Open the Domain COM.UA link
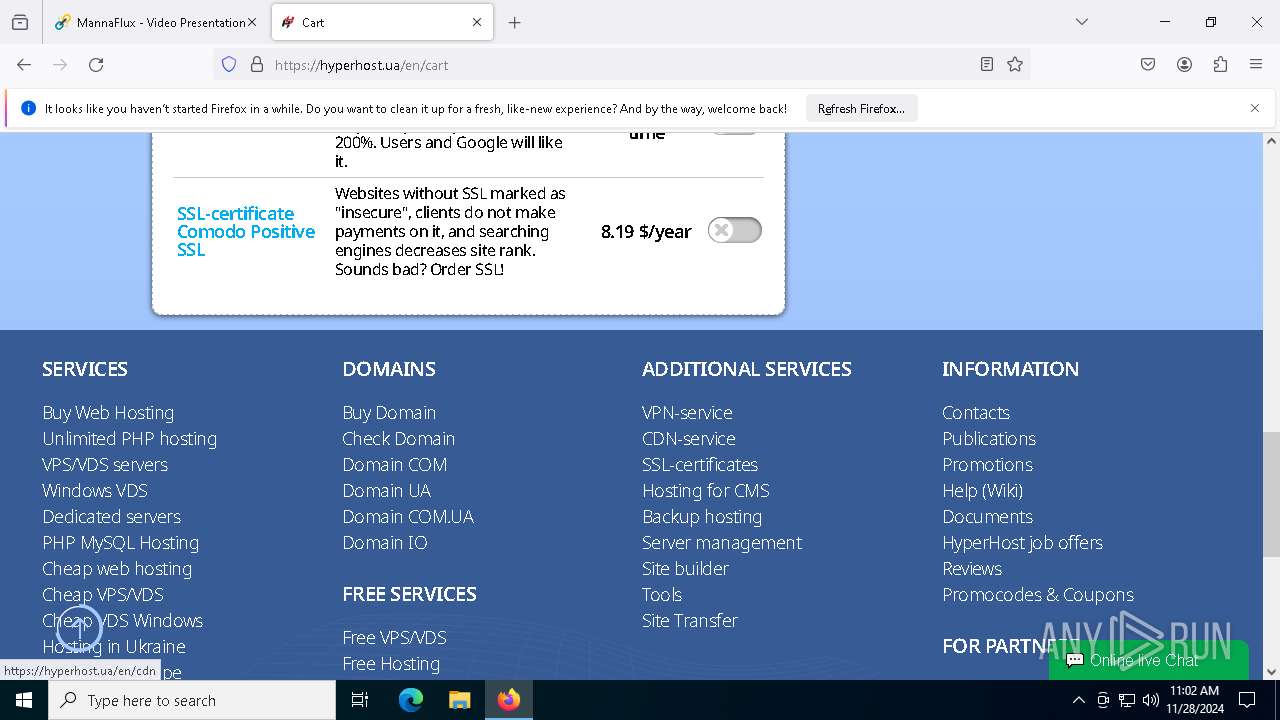The width and height of the screenshot is (1280, 720). pos(408,516)
